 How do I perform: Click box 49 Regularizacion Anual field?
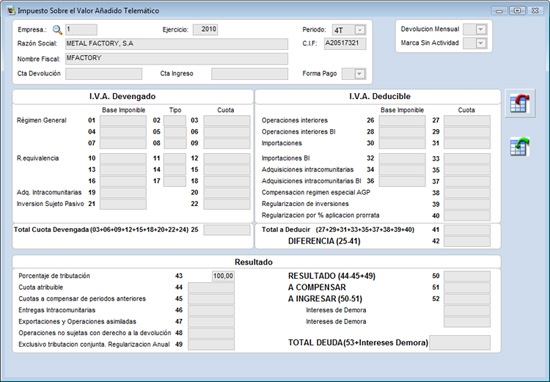tap(211, 344)
